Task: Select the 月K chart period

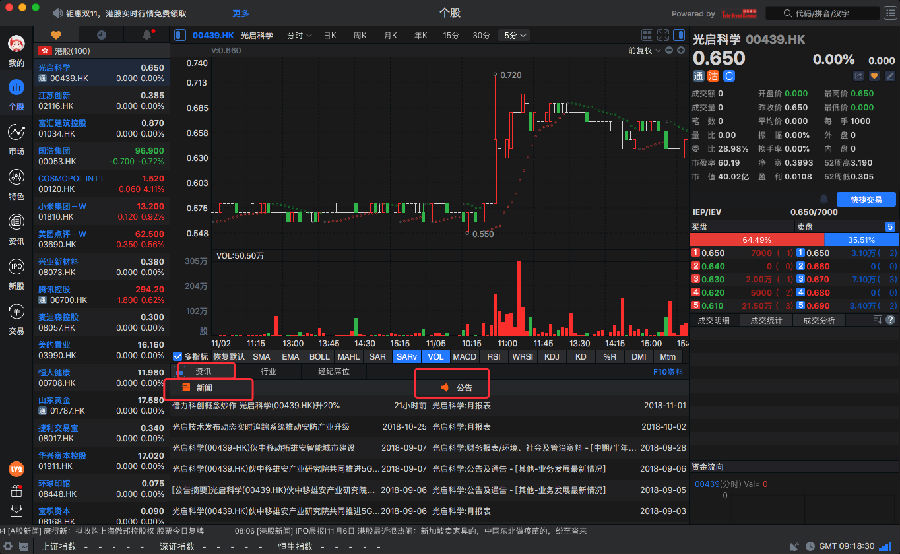Action: [390, 36]
